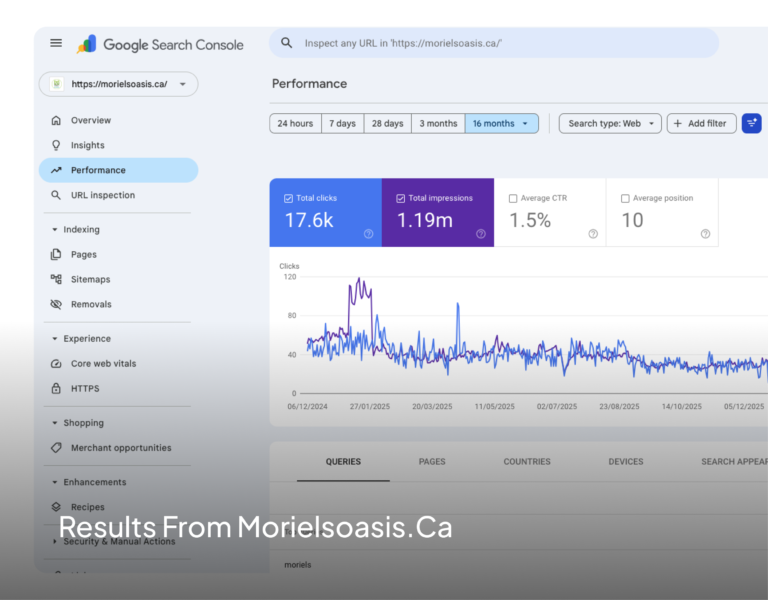Open help icon on Total impressions card
768x600 pixels.
click(x=481, y=234)
